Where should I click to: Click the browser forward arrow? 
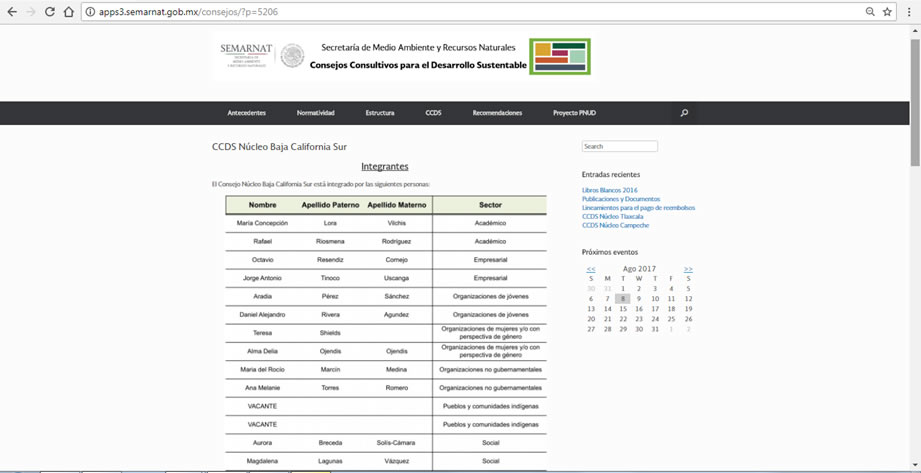31,12
